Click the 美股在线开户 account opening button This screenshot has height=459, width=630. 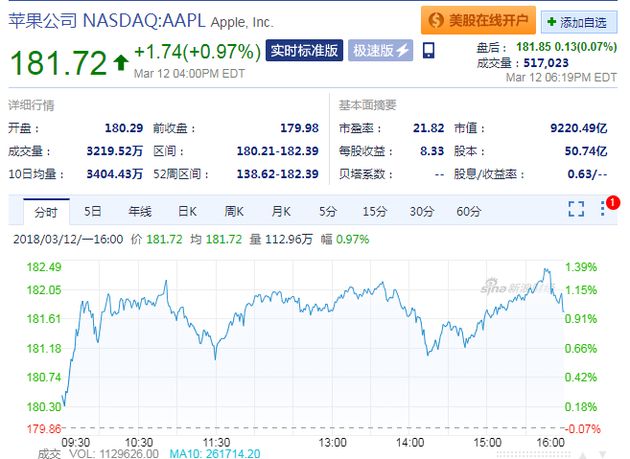(477, 20)
